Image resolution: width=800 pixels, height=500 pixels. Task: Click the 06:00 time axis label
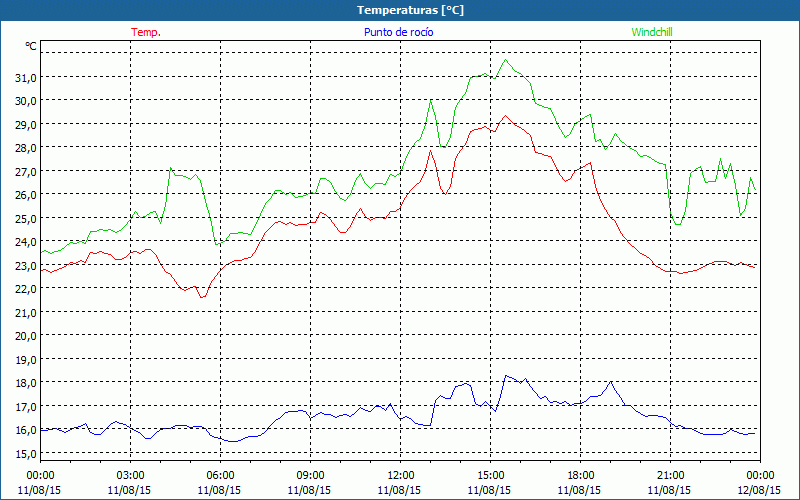click(x=220, y=476)
